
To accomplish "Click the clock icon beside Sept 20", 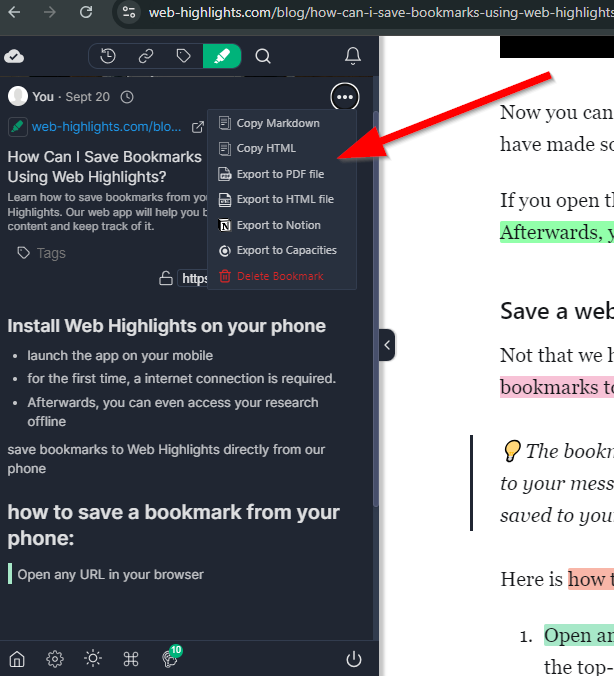I will tap(127, 97).
